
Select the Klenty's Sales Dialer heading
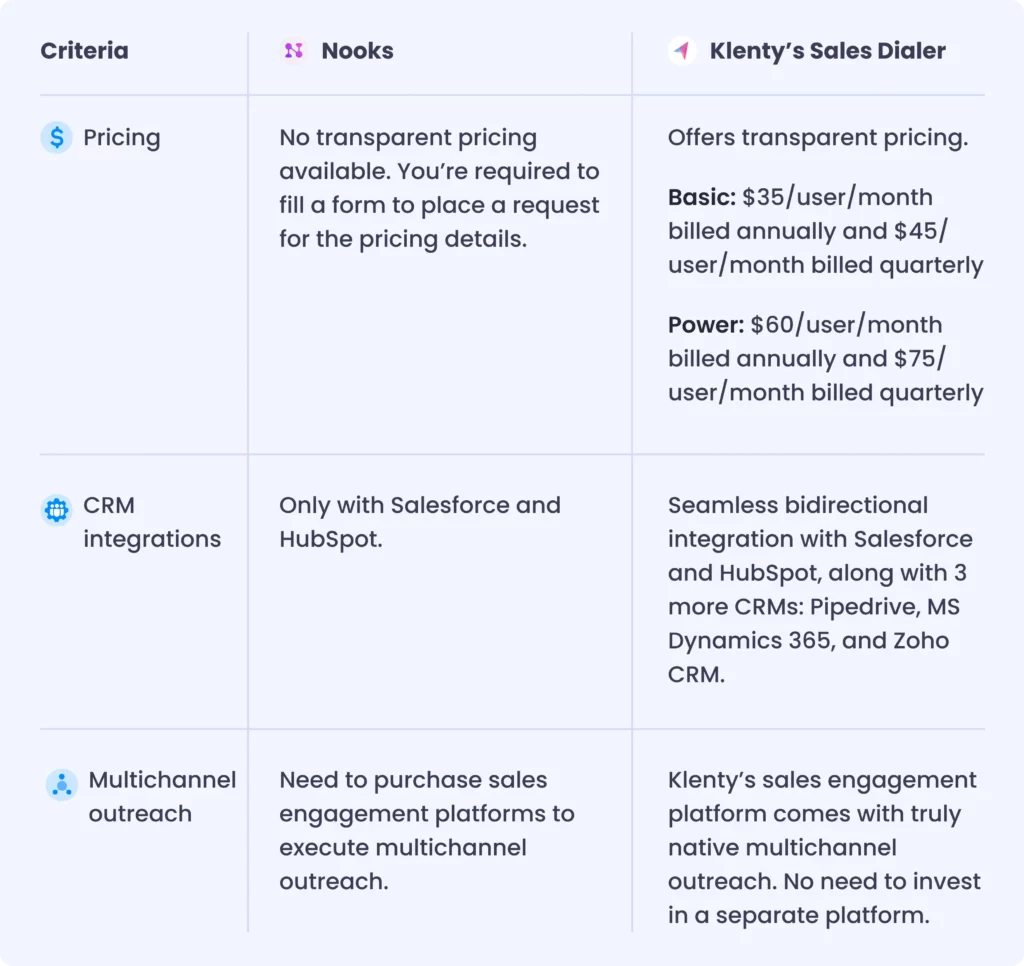827,51
